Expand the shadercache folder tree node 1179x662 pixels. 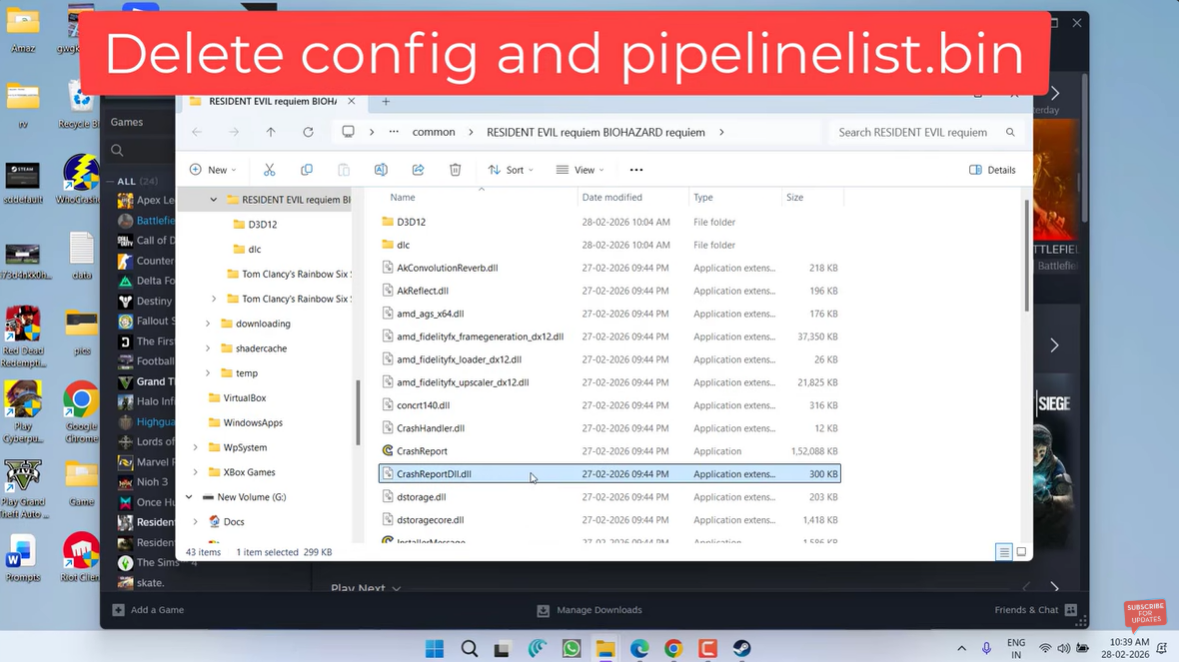point(208,349)
